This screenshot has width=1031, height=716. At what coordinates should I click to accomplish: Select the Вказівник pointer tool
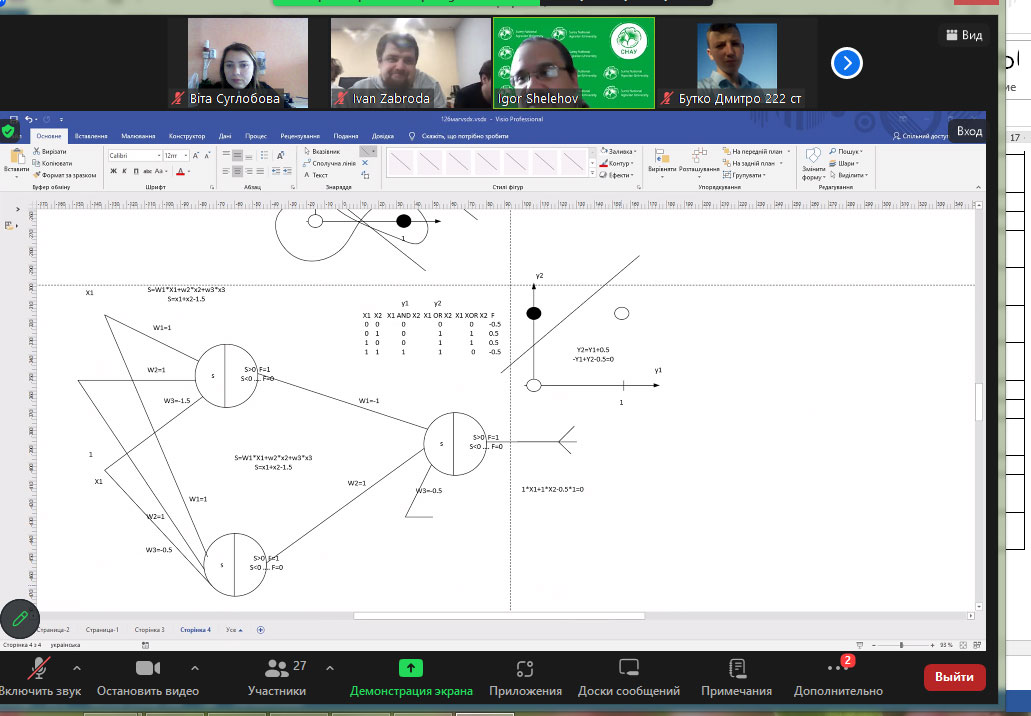click(x=326, y=151)
